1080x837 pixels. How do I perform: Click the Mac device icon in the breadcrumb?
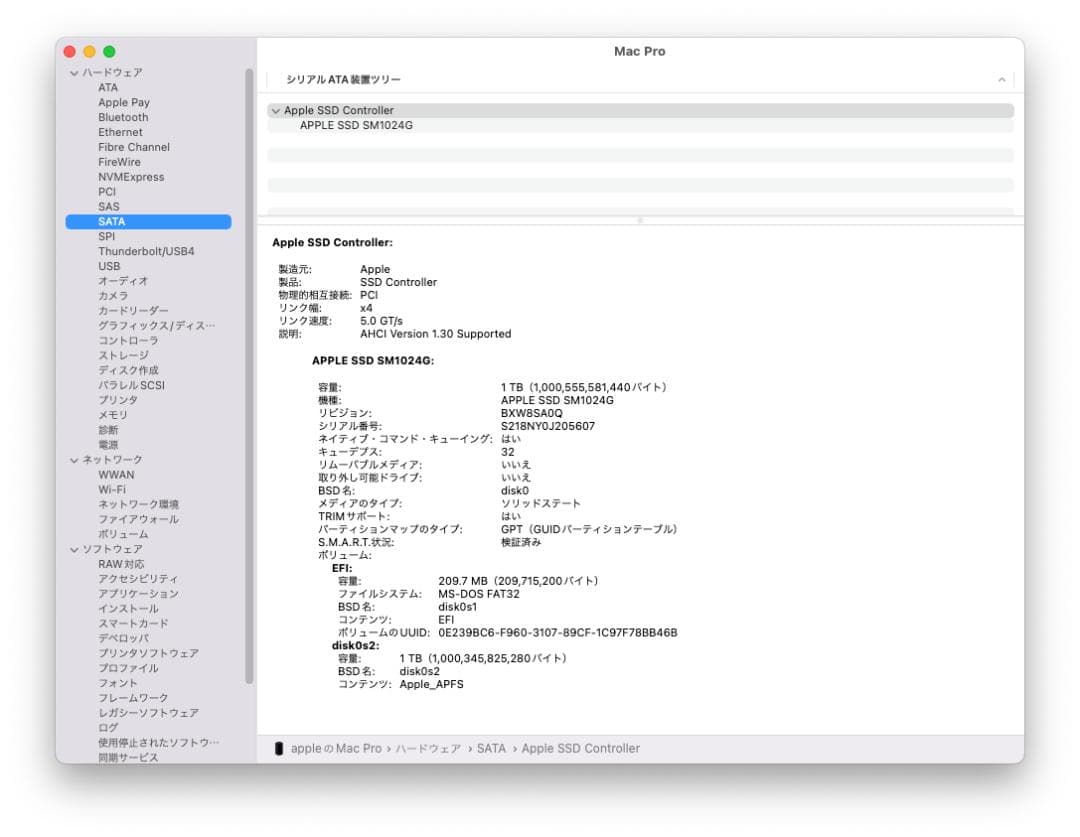[x=281, y=747]
